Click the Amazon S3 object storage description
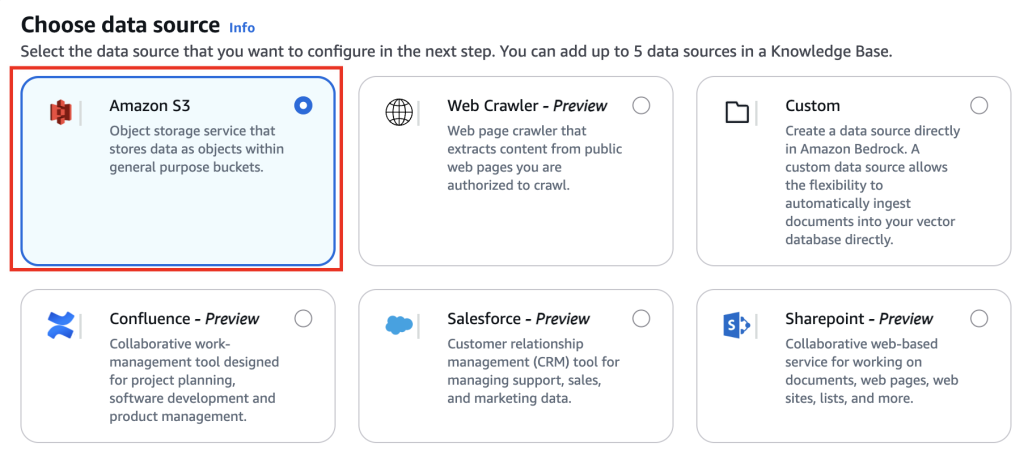Image resolution: width=1024 pixels, height=451 pixels. tap(197, 149)
